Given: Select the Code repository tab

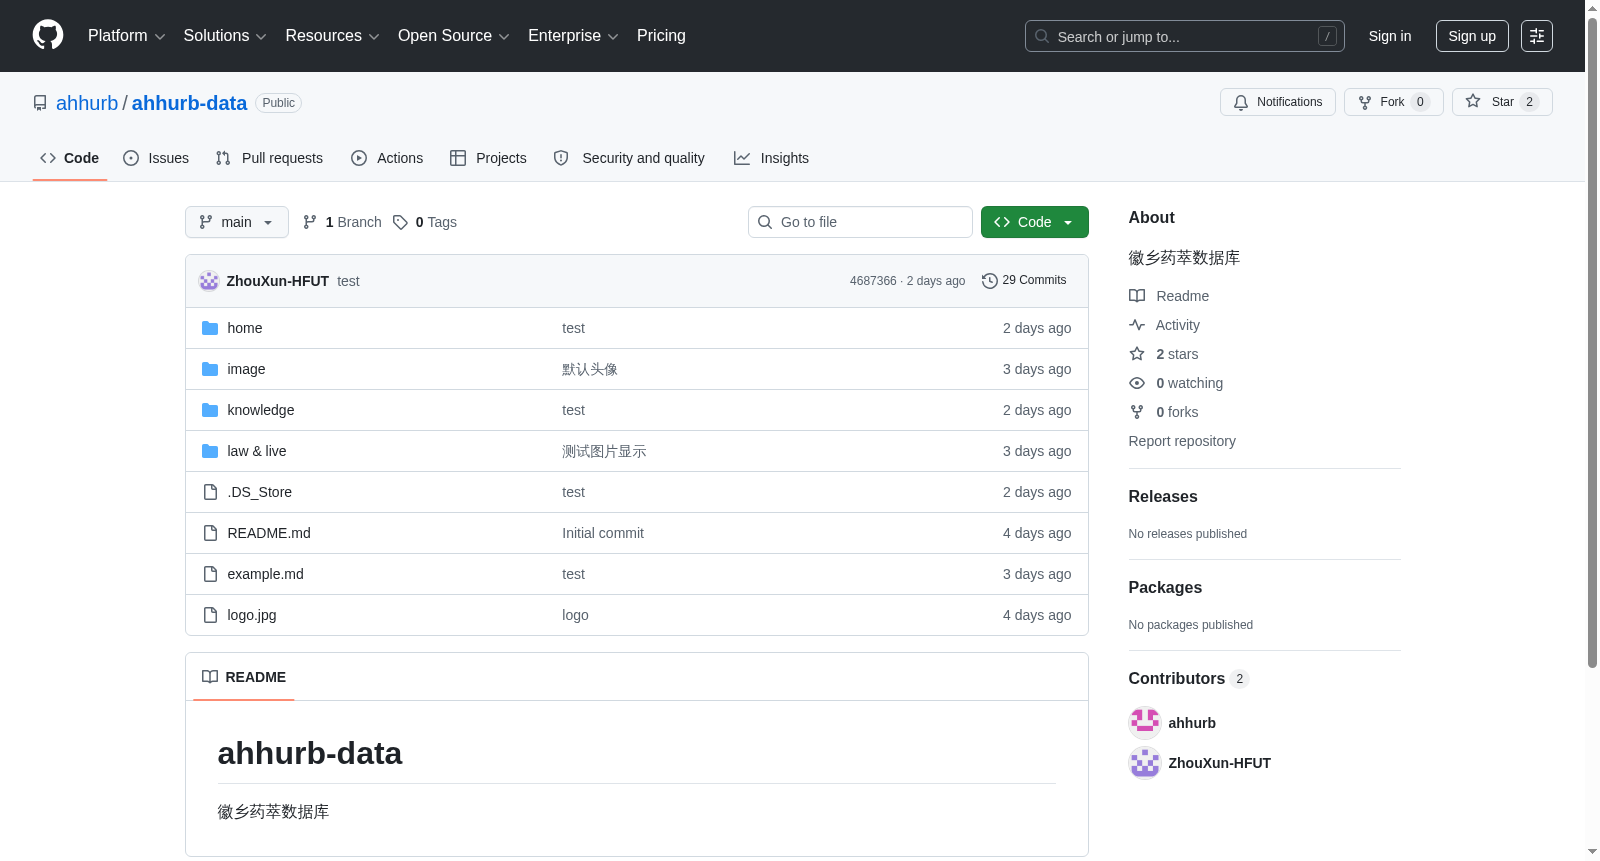Looking at the screenshot, I should [x=70, y=158].
